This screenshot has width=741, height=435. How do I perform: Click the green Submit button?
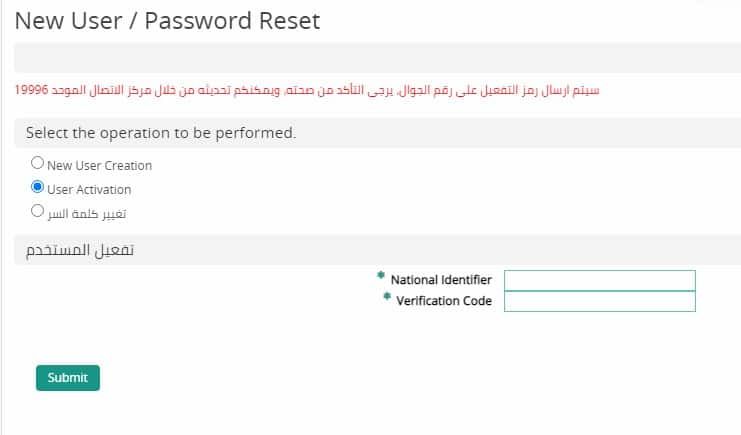68,378
